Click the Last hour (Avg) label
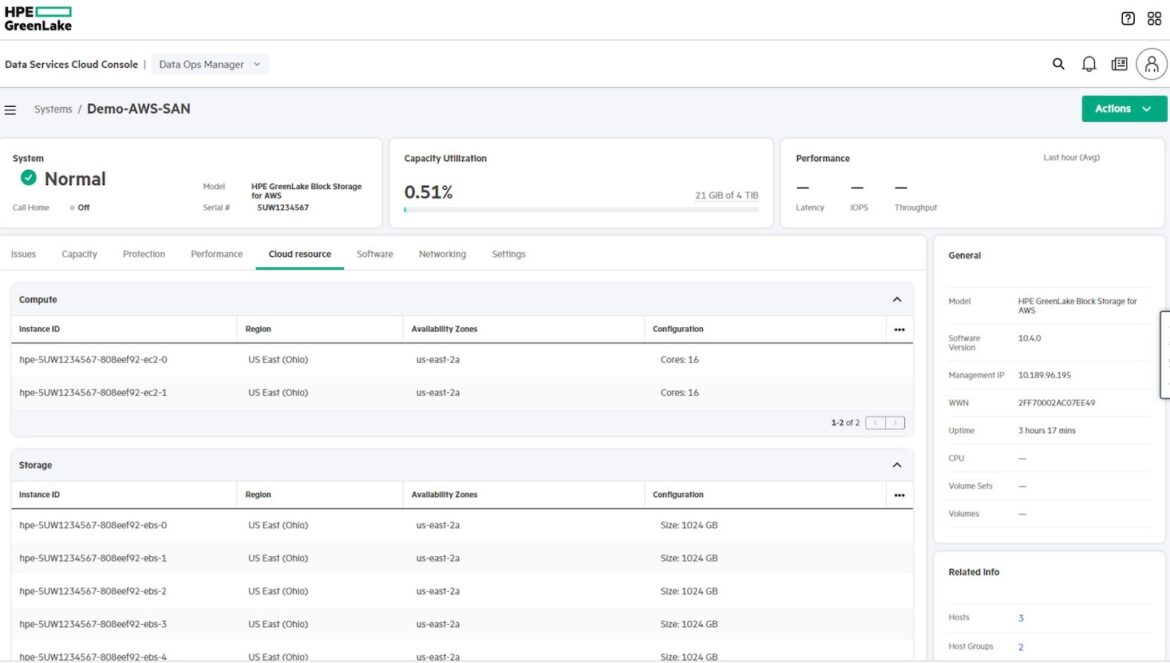The height and width of the screenshot is (663, 1170). pos(1072,157)
